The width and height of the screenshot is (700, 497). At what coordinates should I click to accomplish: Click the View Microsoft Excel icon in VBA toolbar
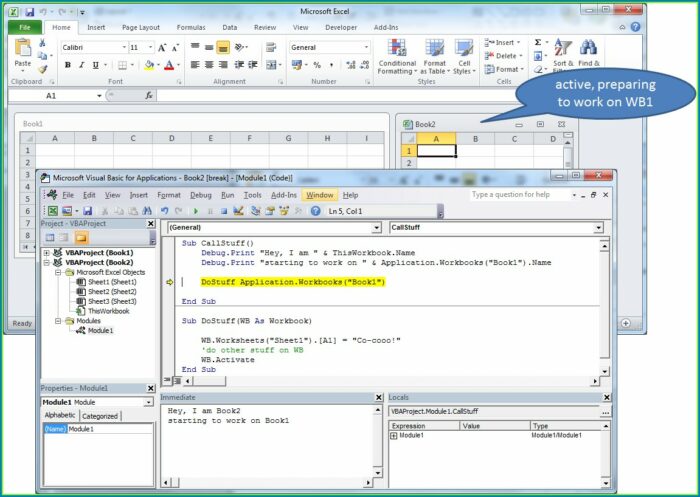(53, 211)
